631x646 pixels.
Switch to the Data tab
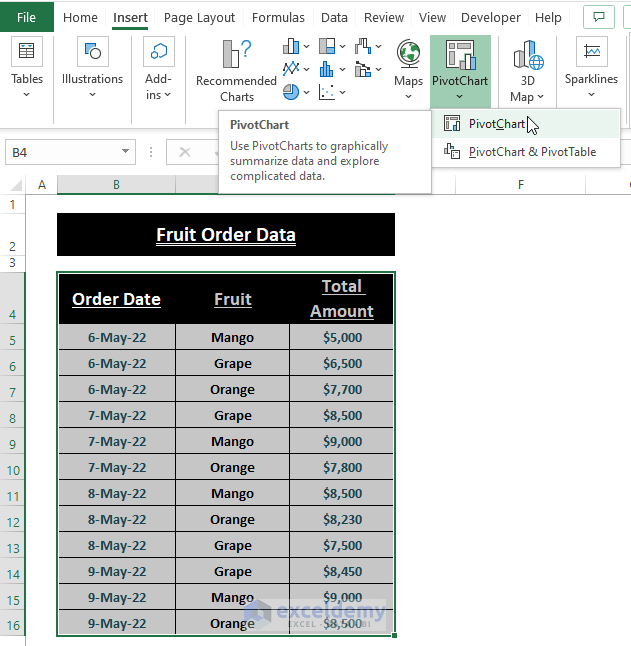click(x=334, y=17)
